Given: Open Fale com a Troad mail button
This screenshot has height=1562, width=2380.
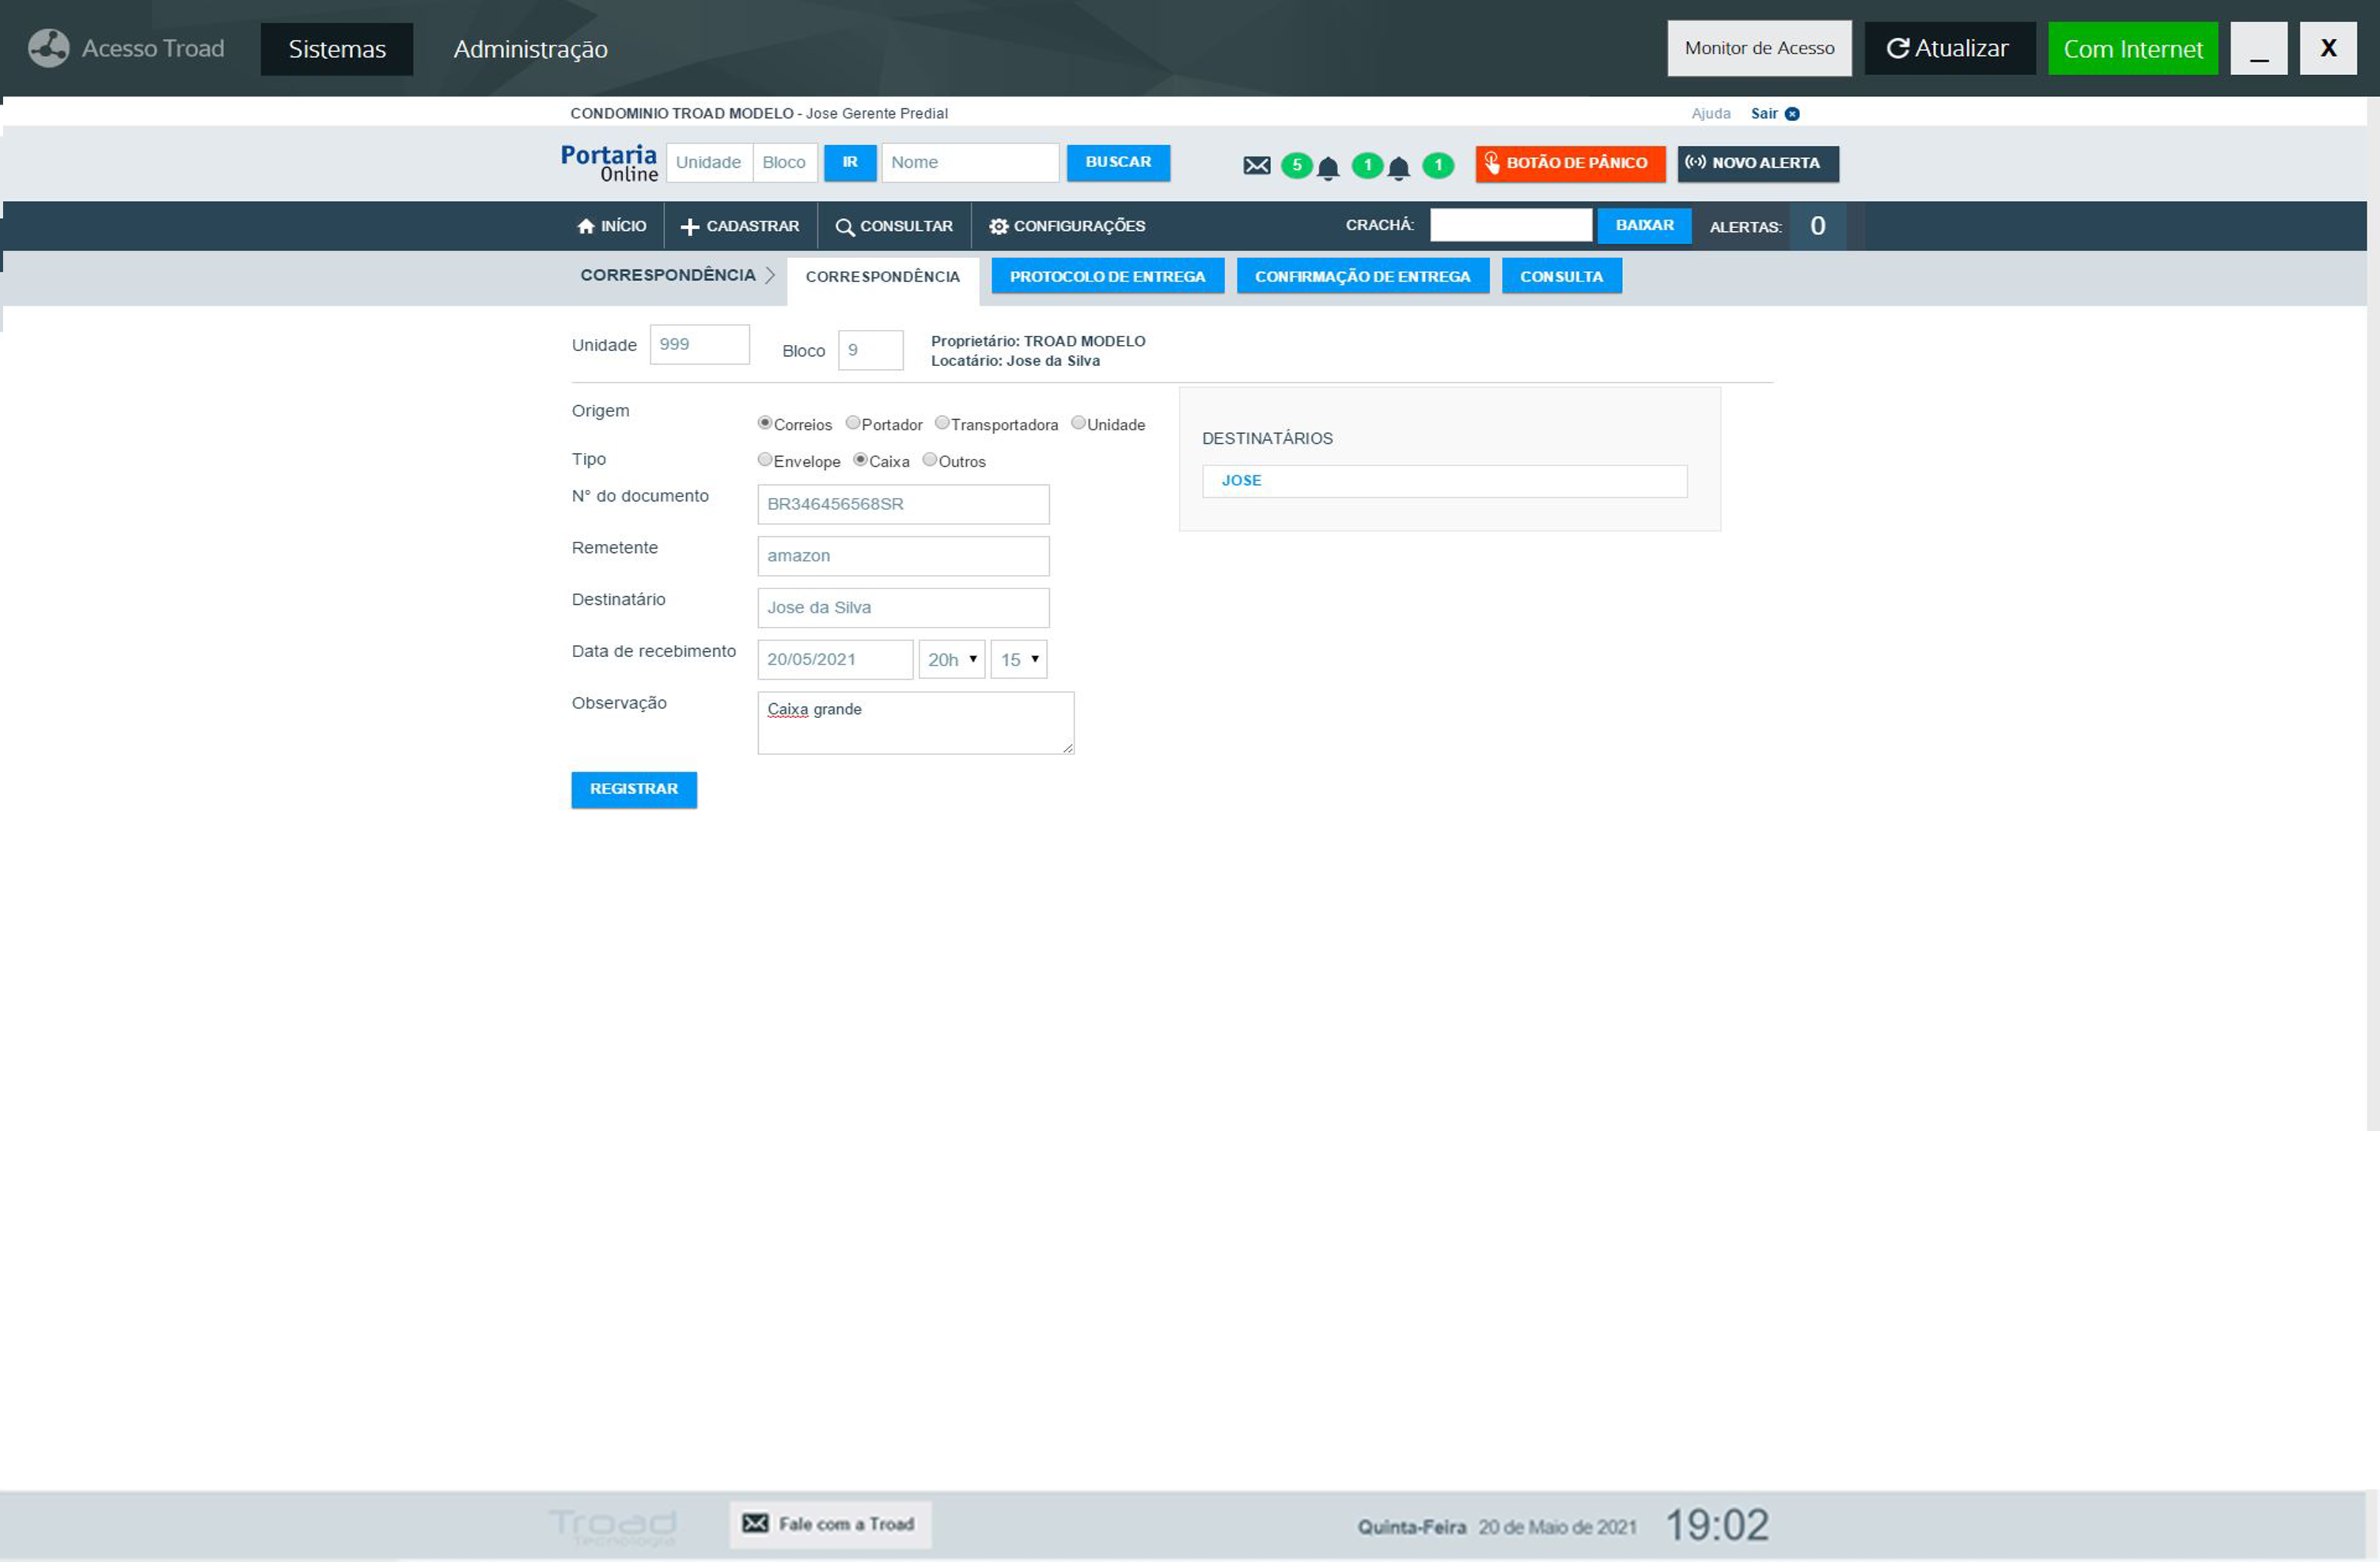Looking at the screenshot, I should (829, 1523).
